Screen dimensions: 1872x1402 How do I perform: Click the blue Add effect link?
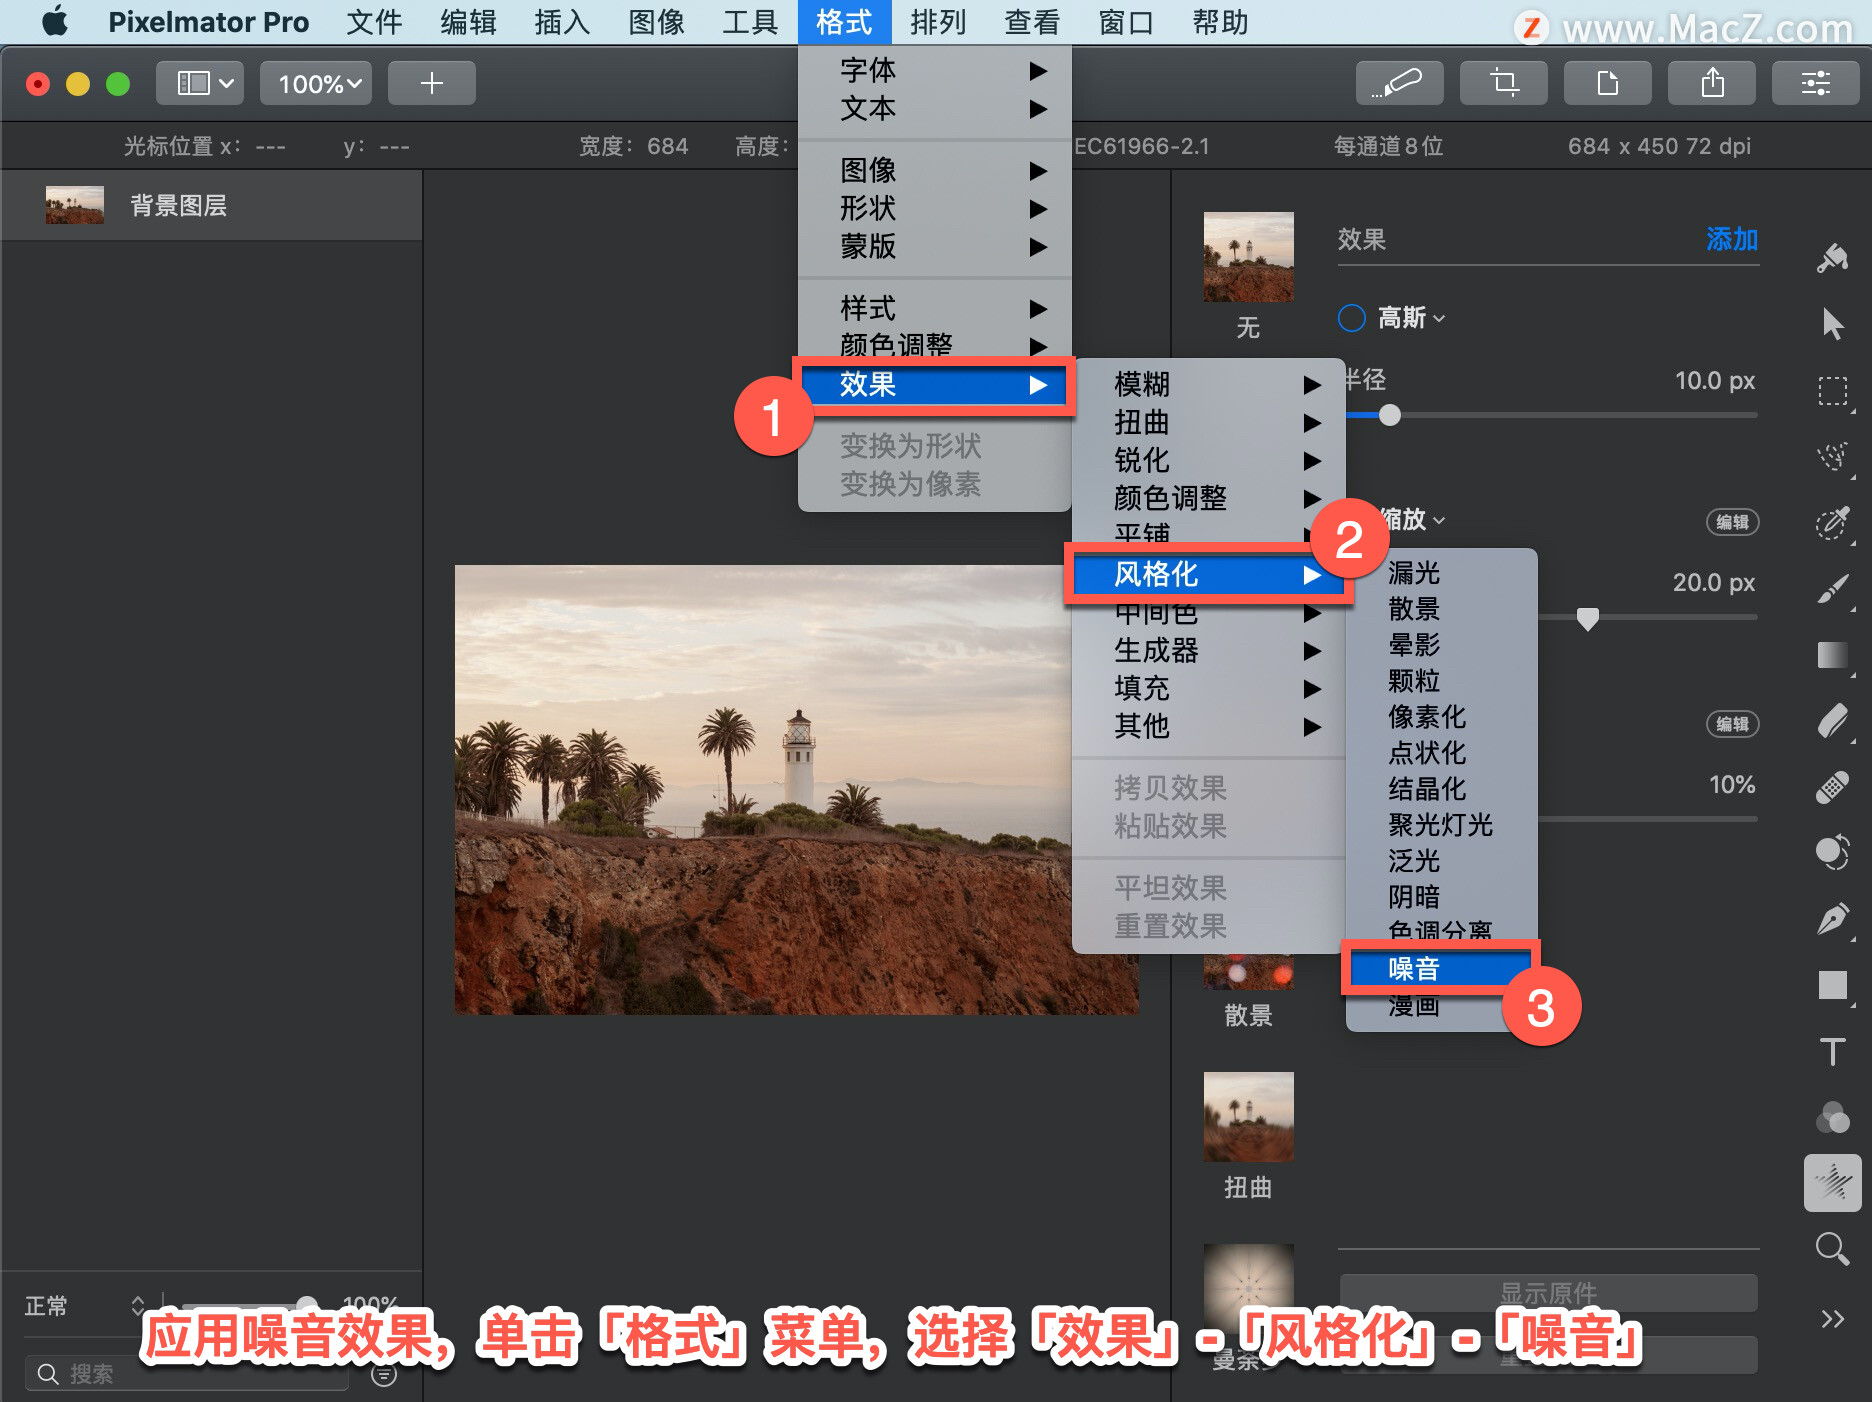coord(1732,239)
